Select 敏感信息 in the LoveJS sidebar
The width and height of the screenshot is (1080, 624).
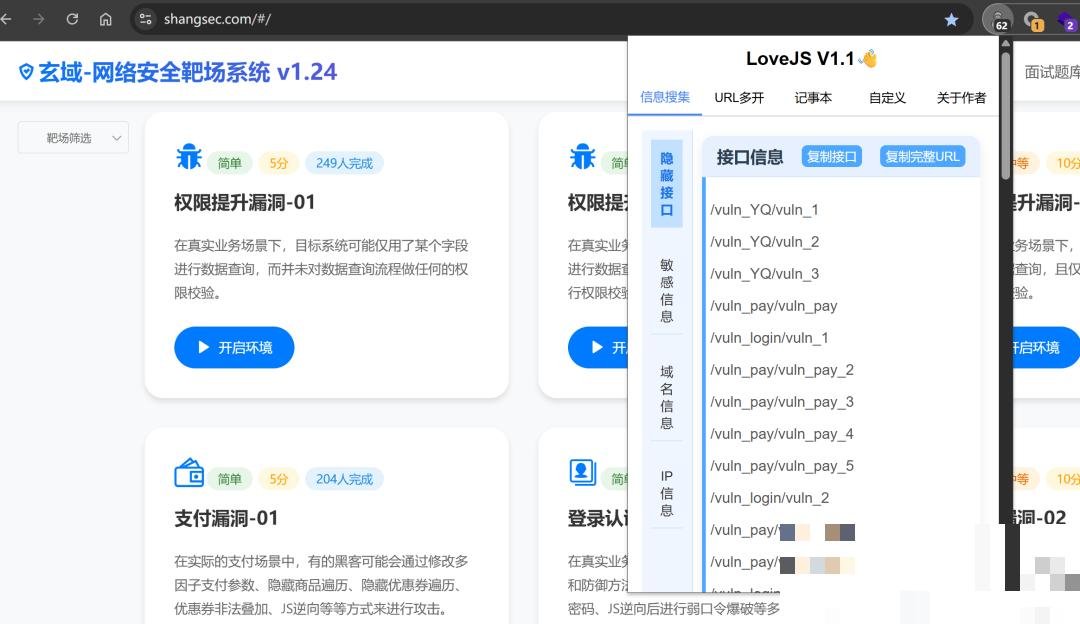667,291
